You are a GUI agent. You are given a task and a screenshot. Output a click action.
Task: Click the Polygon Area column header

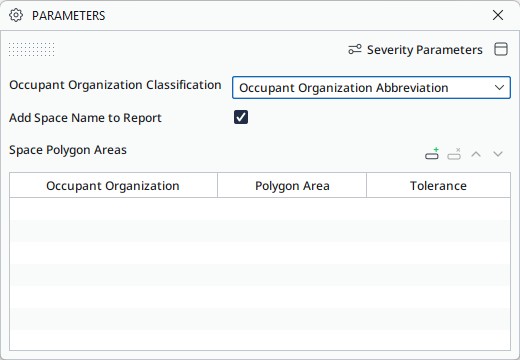pyautogui.click(x=292, y=185)
